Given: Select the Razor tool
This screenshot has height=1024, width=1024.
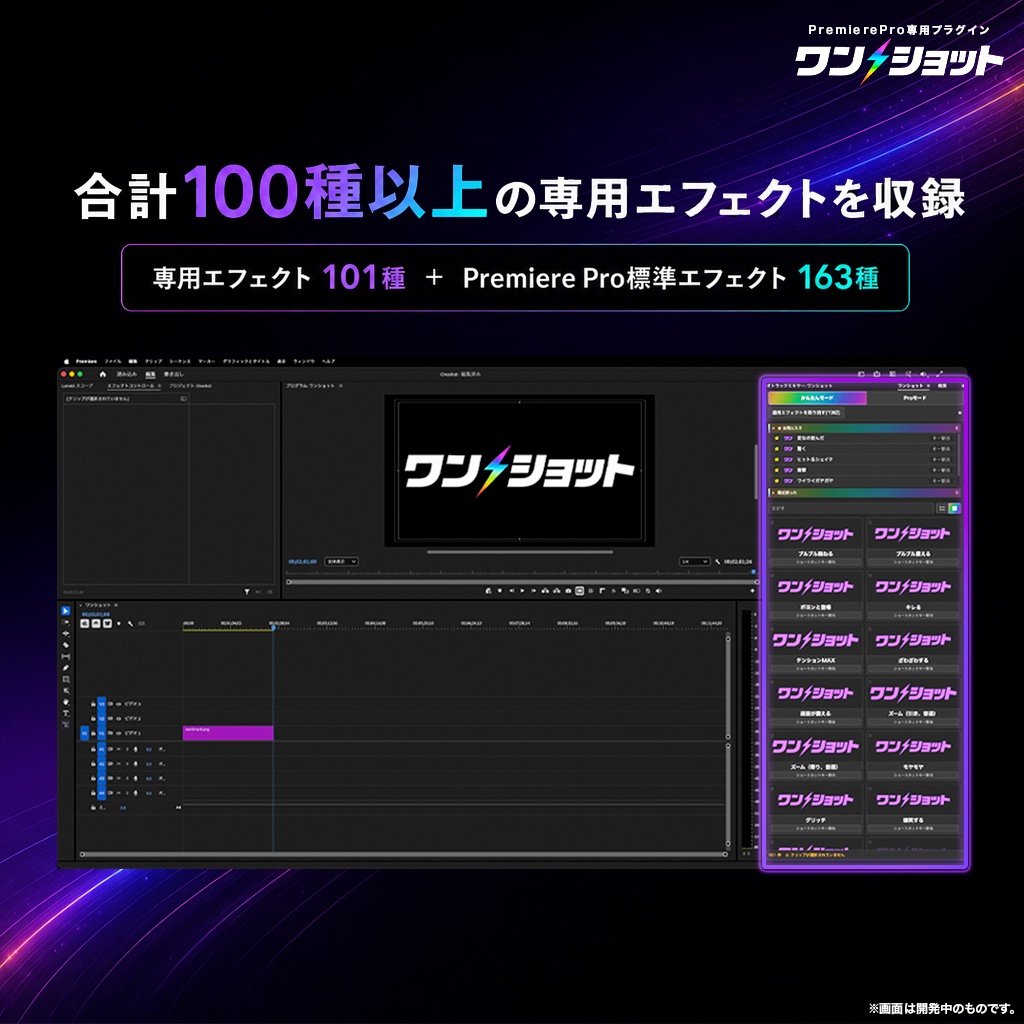Looking at the screenshot, I should coord(65,645).
